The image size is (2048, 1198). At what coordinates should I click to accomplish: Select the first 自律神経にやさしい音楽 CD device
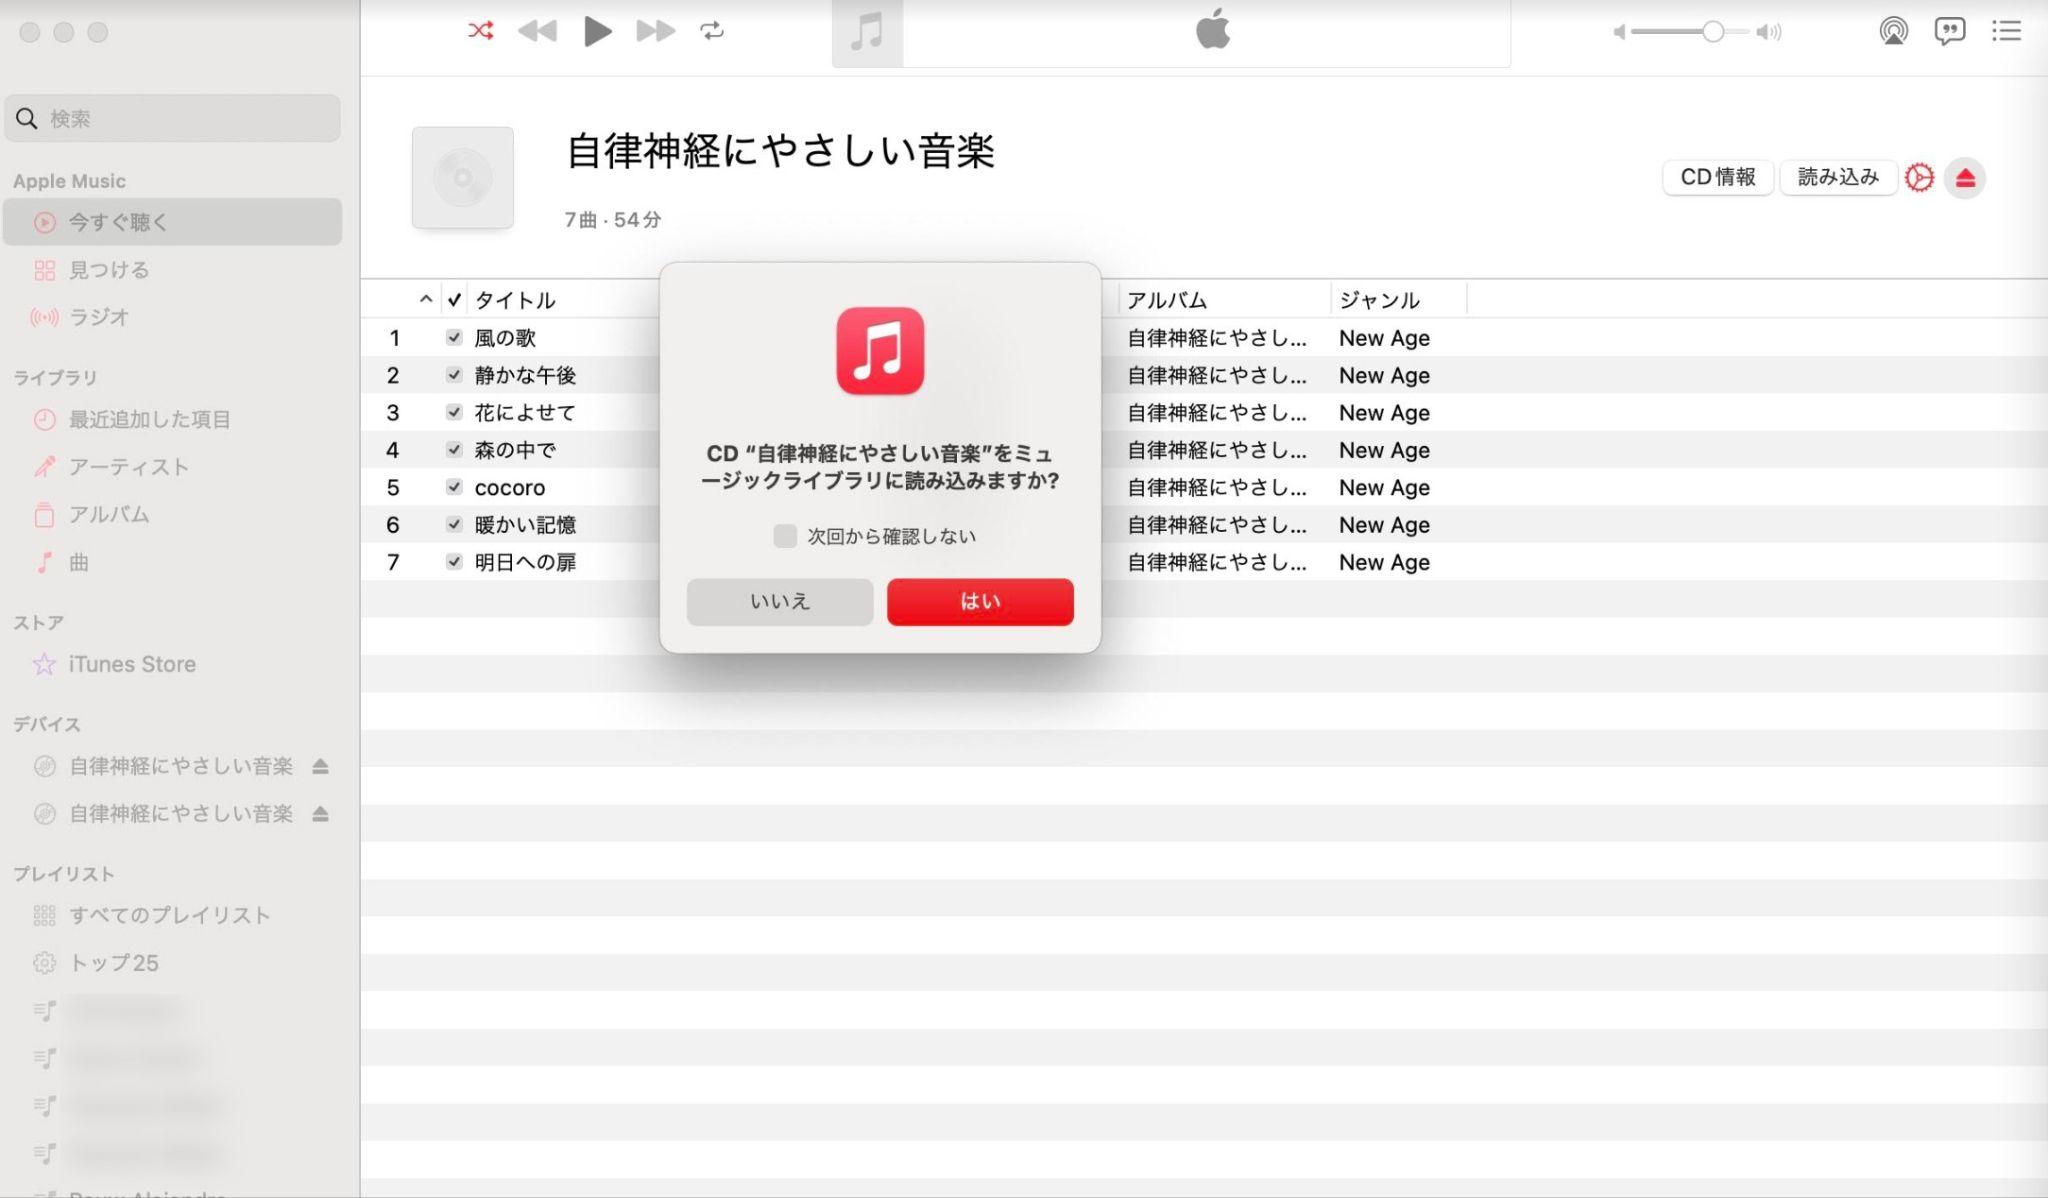(x=180, y=766)
